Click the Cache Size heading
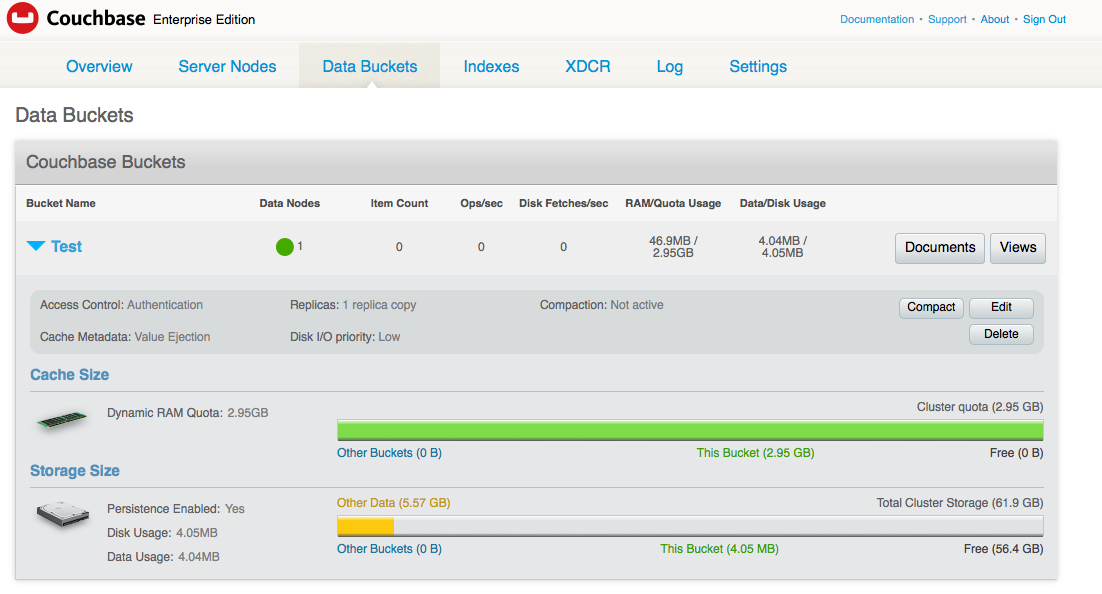Screen dimensions: 1102x594 pos(70,375)
